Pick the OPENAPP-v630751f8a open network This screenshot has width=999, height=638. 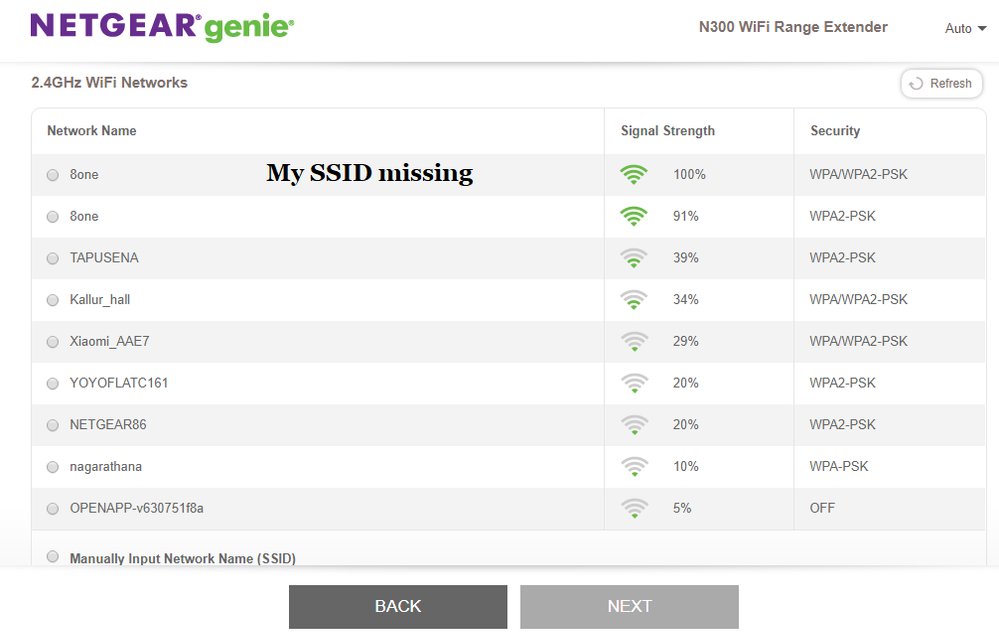coord(53,509)
